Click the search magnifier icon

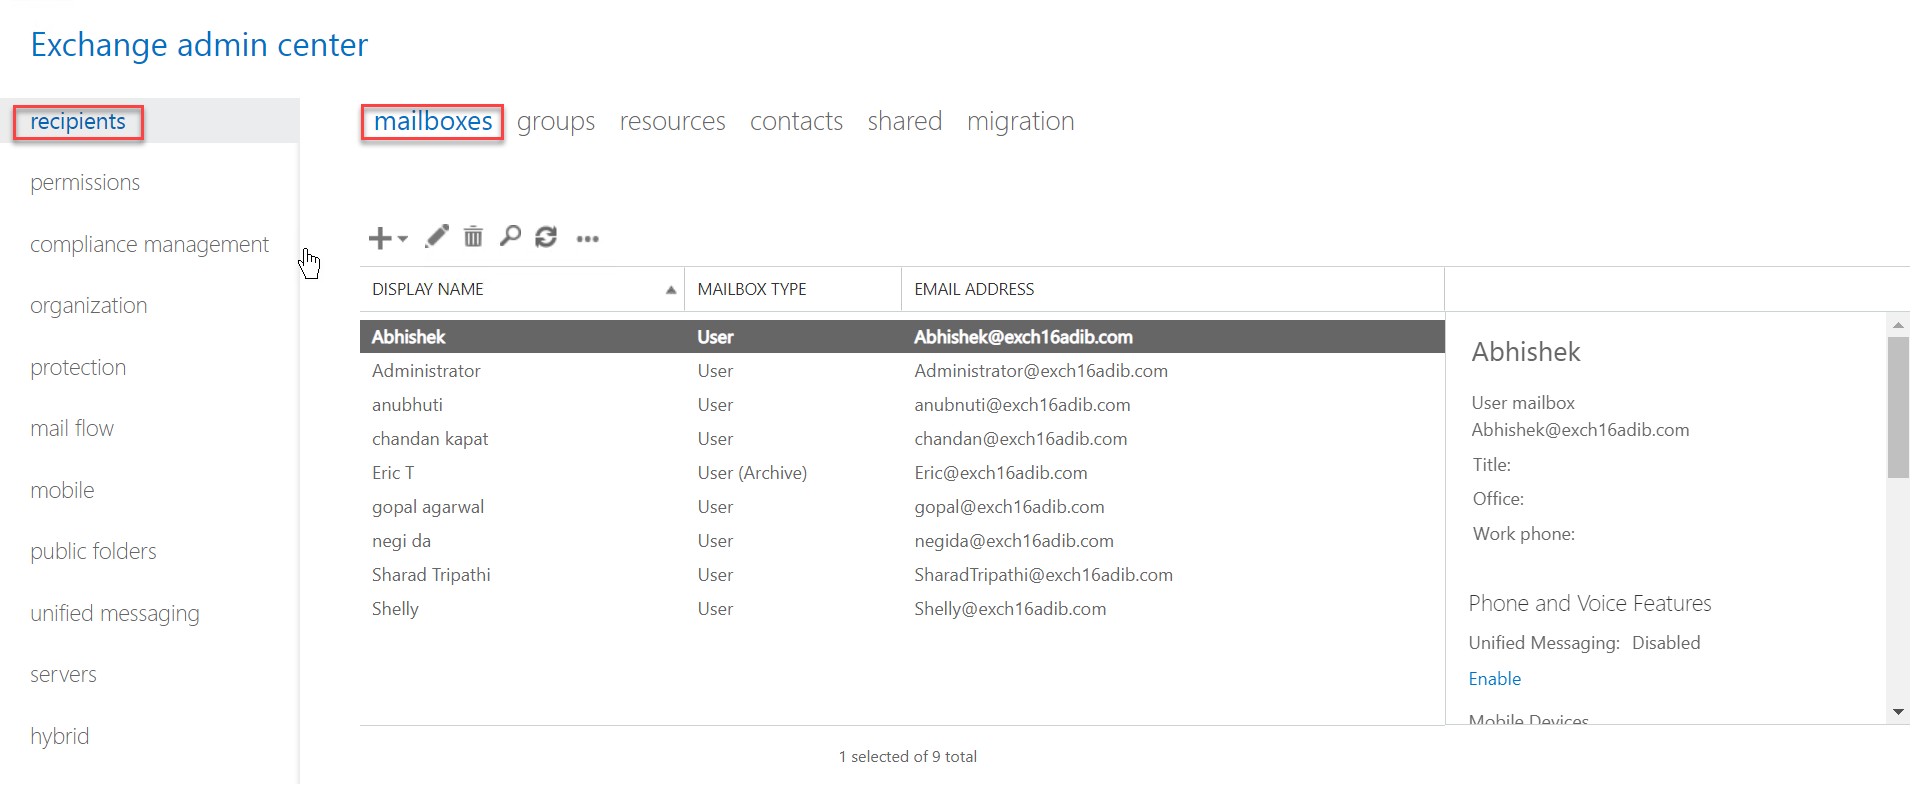click(x=510, y=237)
